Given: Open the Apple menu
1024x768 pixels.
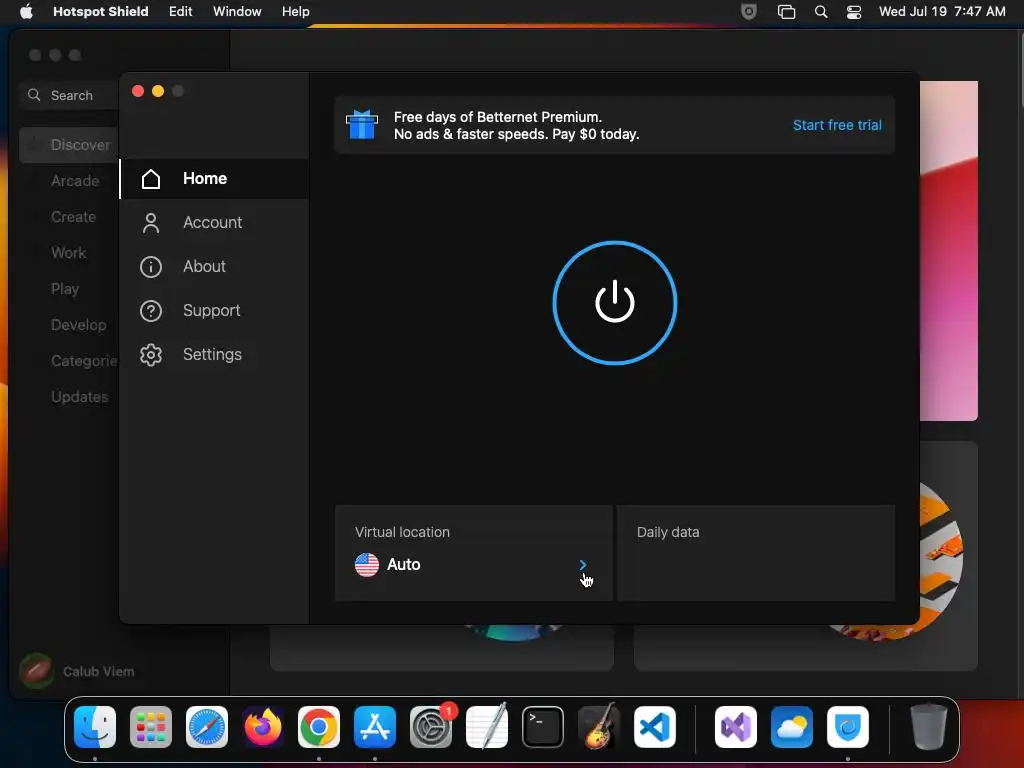Looking at the screenshot, I should (x=26, y=11).
